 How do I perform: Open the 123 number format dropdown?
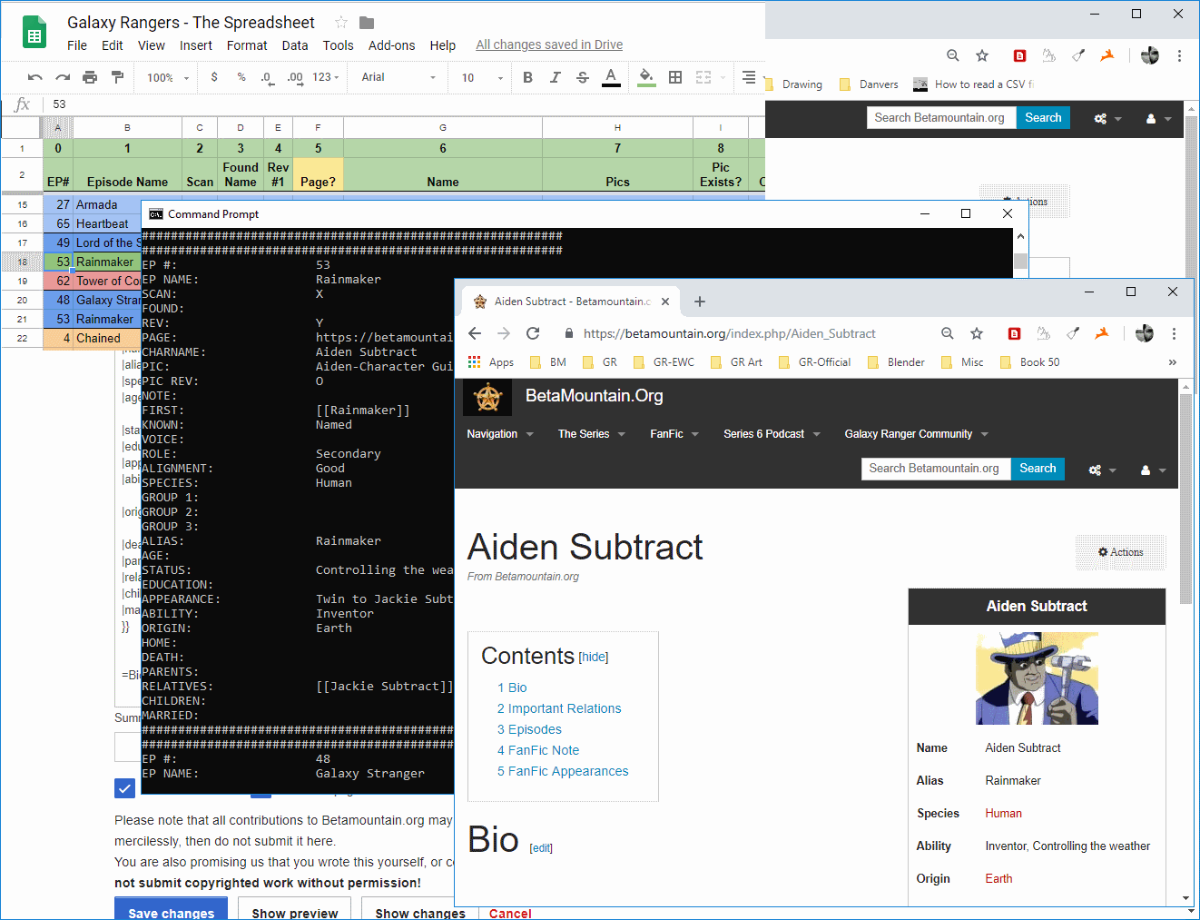click(326, 77)
